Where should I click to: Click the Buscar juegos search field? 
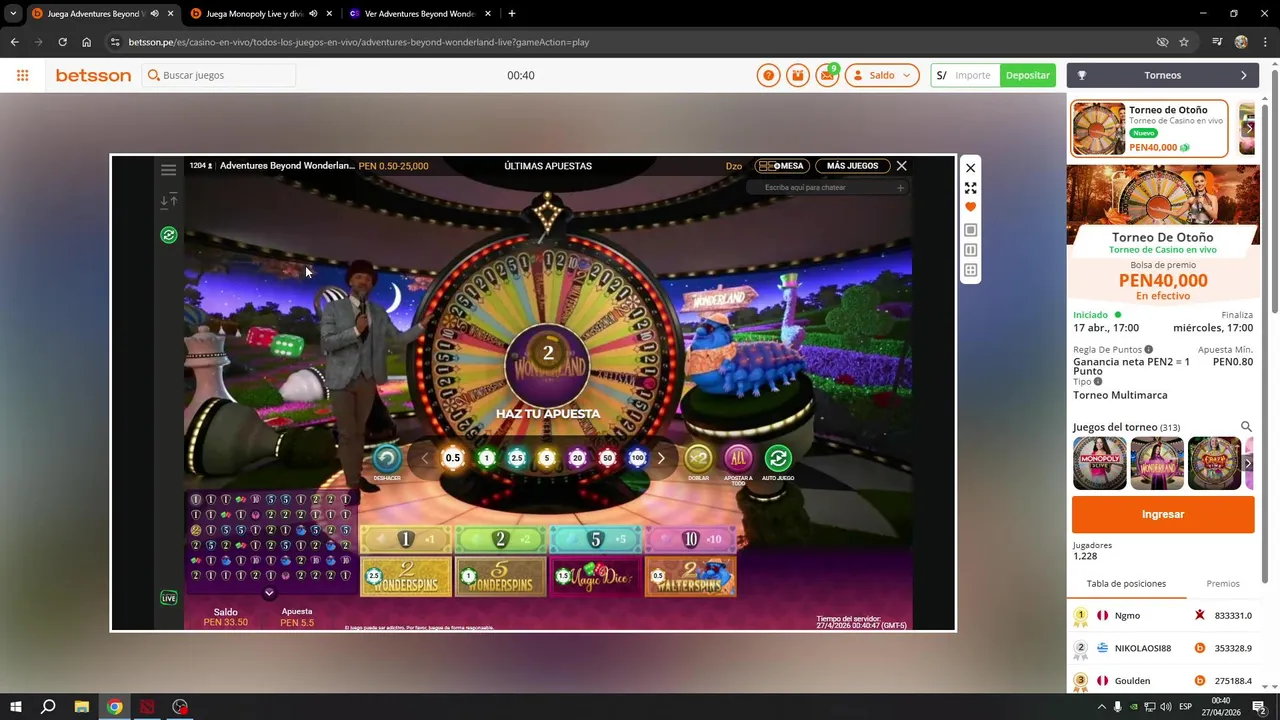tap(220, 75)
